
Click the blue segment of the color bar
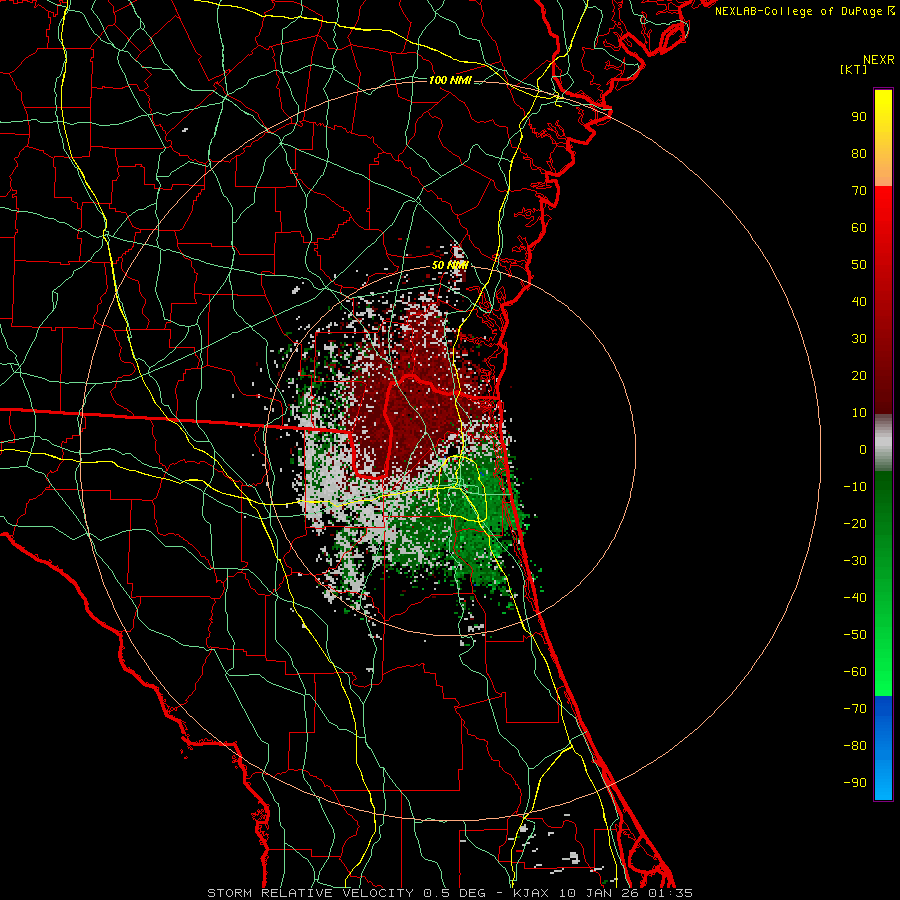[x=883, y=748]
